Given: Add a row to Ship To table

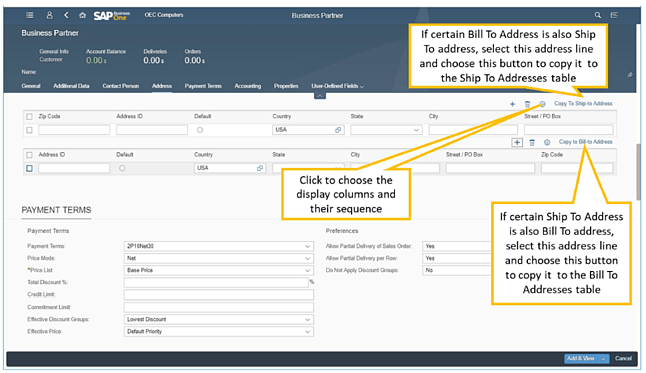Looking at the screenshot, I should coord(517,142).
